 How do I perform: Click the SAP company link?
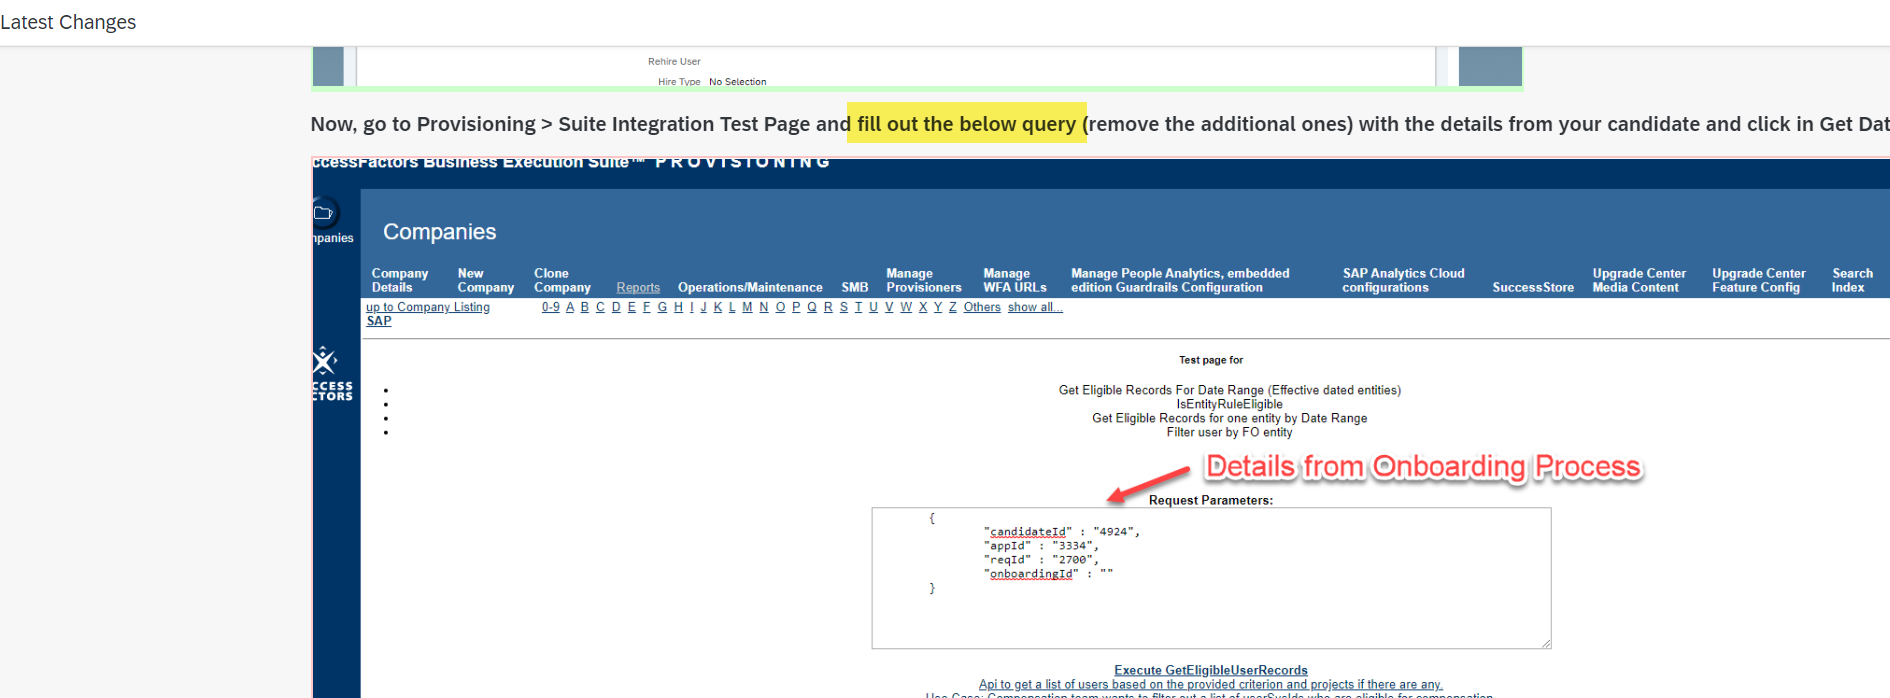coord(379,321)
